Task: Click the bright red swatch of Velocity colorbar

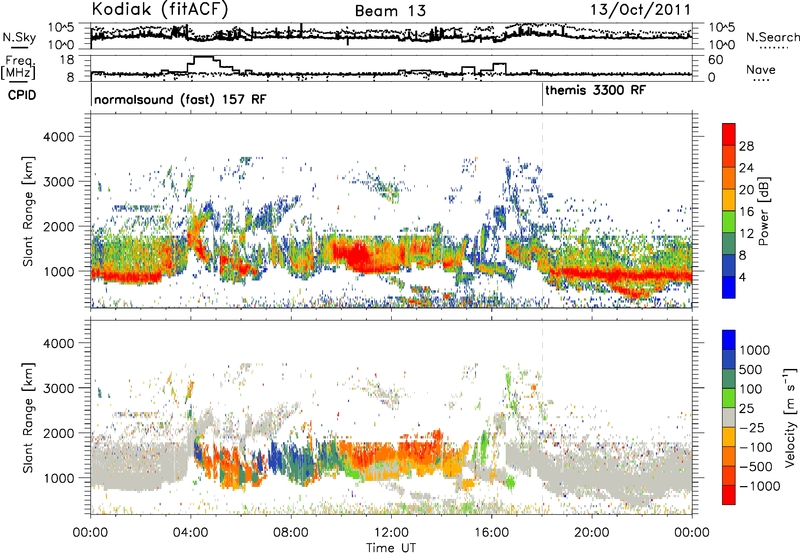Action: (x=729, y=495)
